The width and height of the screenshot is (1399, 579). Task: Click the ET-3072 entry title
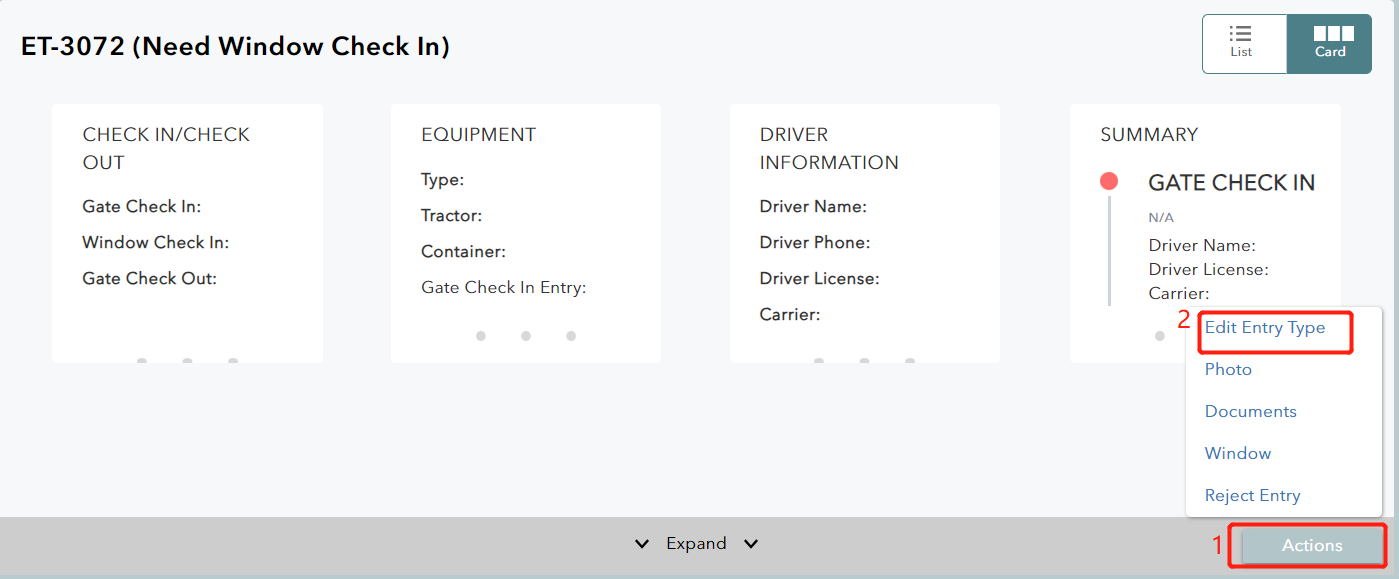(x=235, y=46)
